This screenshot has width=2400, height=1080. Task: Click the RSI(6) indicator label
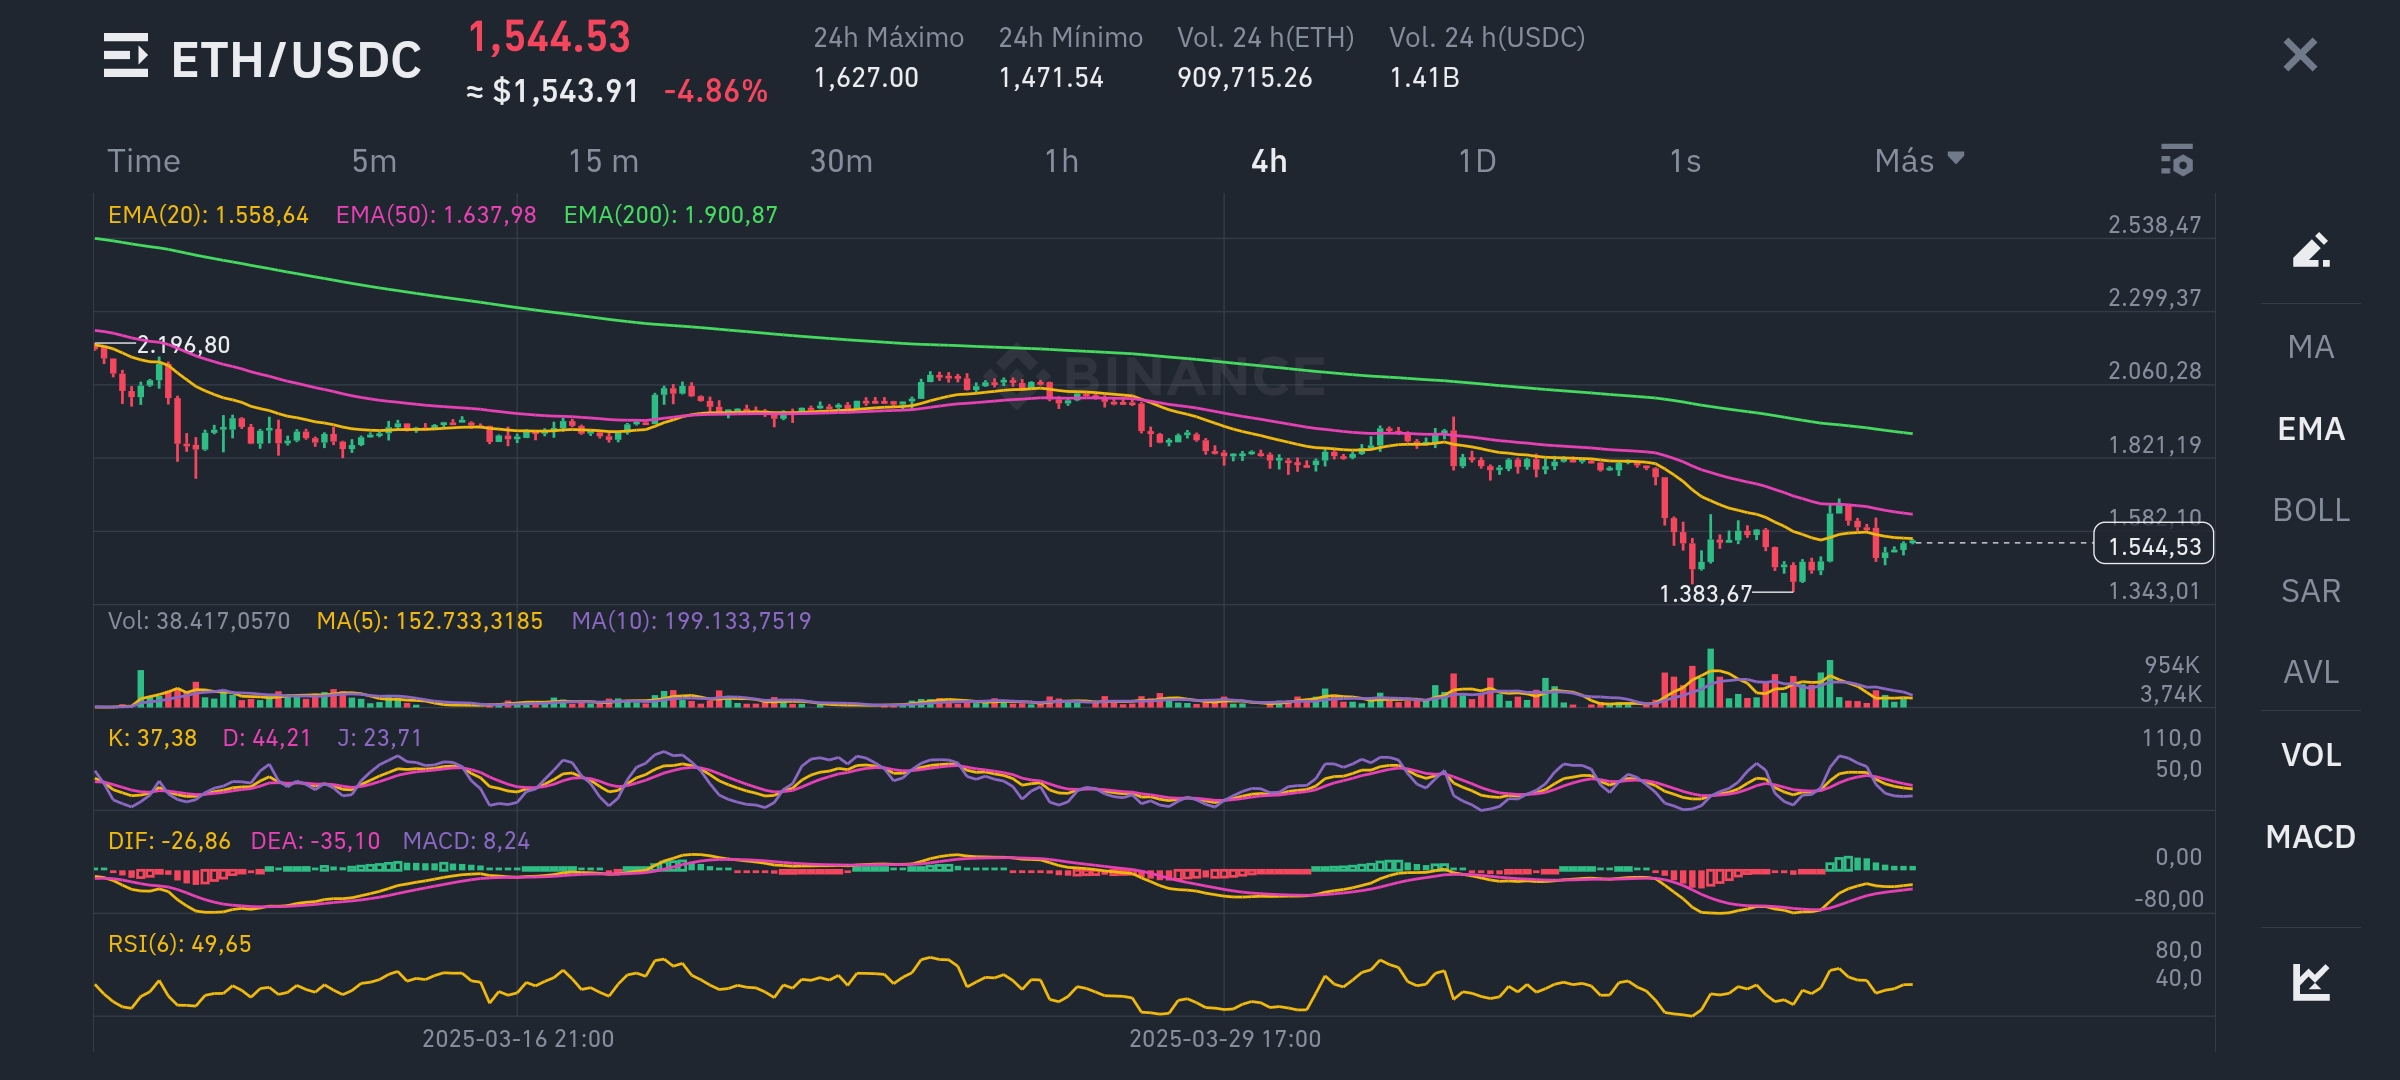pos(180,943)
